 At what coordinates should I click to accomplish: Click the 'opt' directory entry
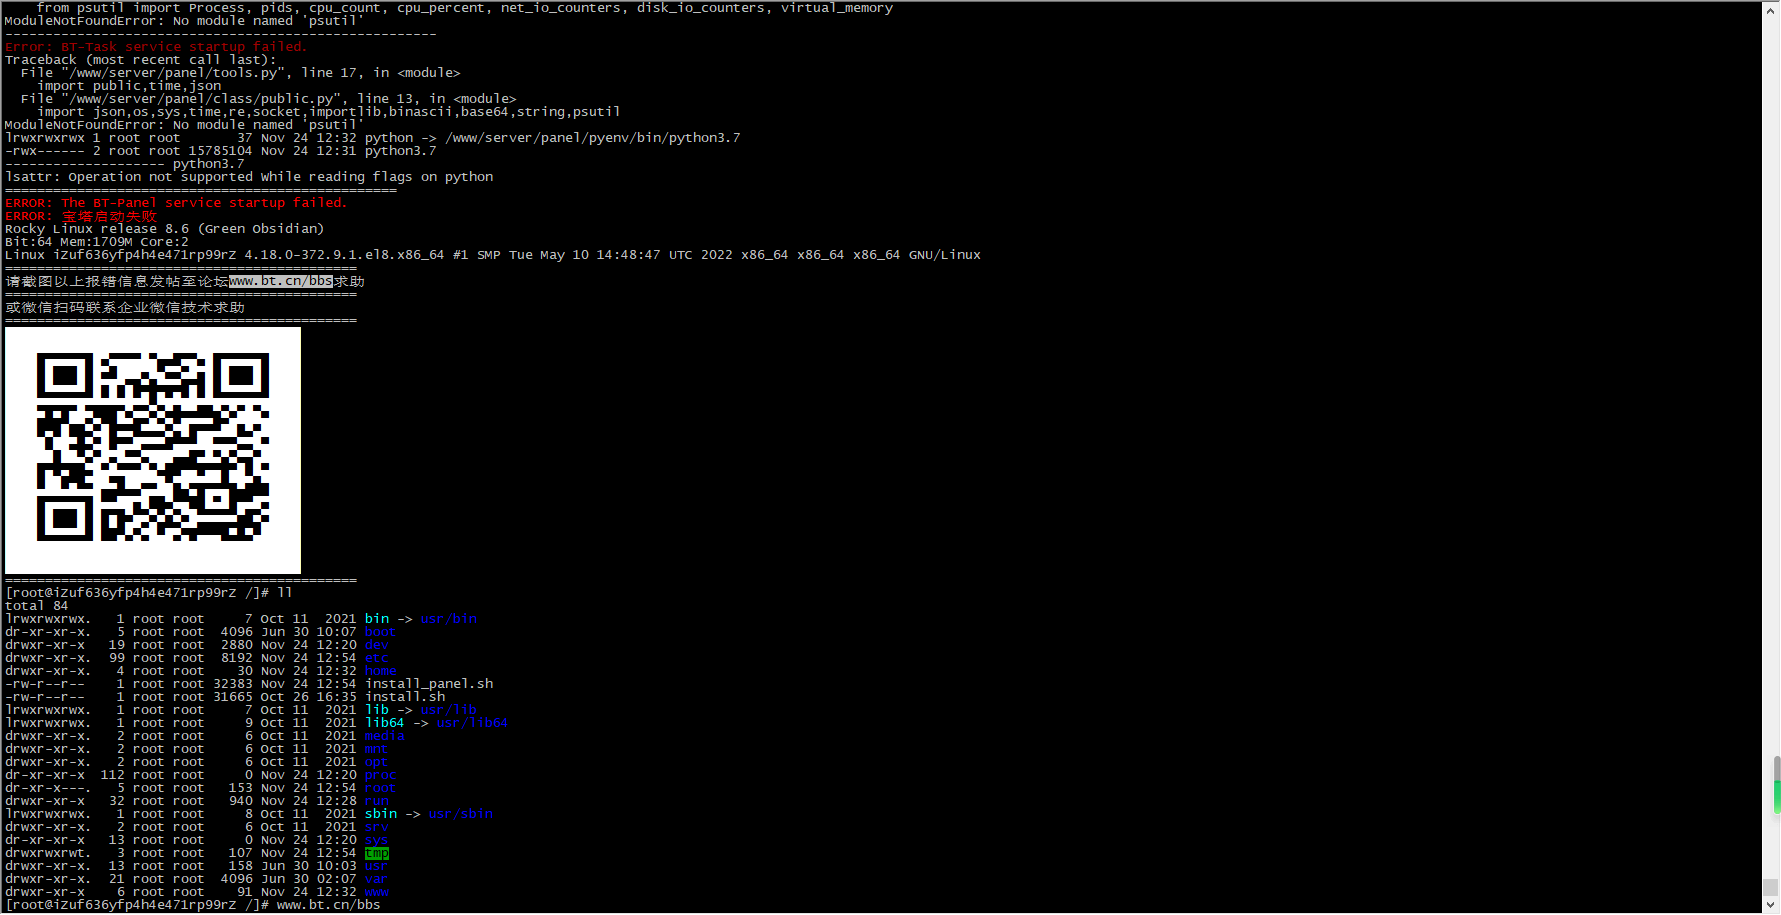click(x=377, y=762)
